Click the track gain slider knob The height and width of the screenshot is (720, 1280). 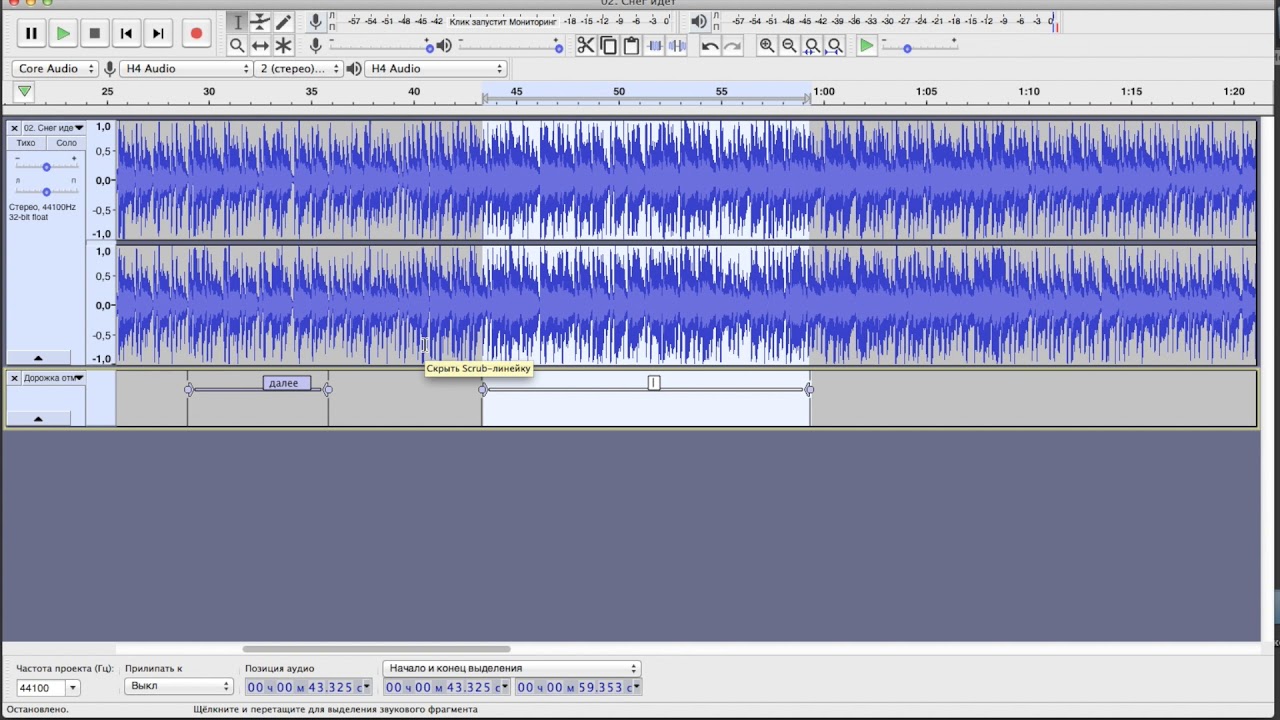coord(46,167)
